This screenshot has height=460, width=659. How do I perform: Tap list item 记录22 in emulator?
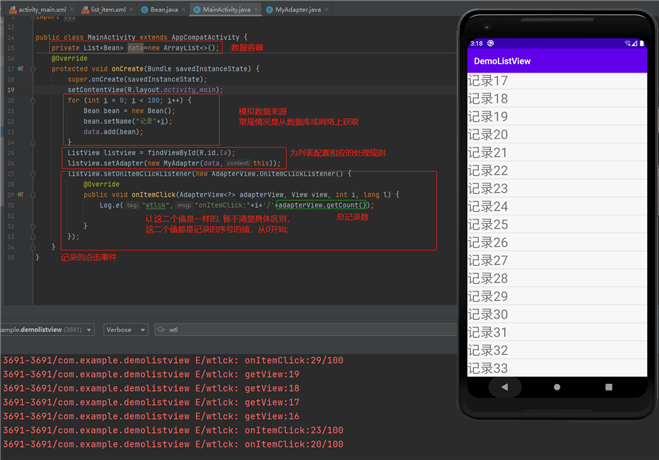click(x=557, y=171)
